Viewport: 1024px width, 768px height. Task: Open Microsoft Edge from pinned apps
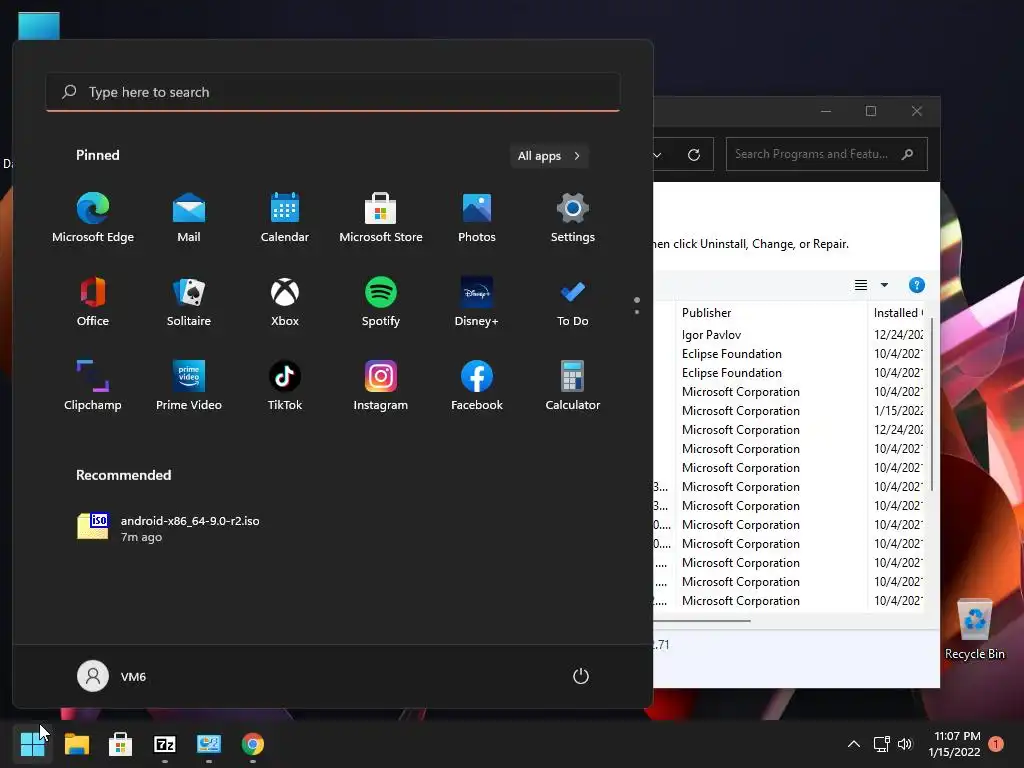point(93,217)
